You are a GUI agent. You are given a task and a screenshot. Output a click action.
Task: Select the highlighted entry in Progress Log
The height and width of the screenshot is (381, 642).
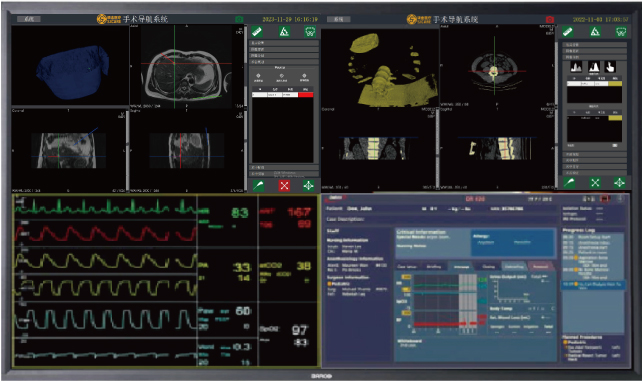(593, 285)
